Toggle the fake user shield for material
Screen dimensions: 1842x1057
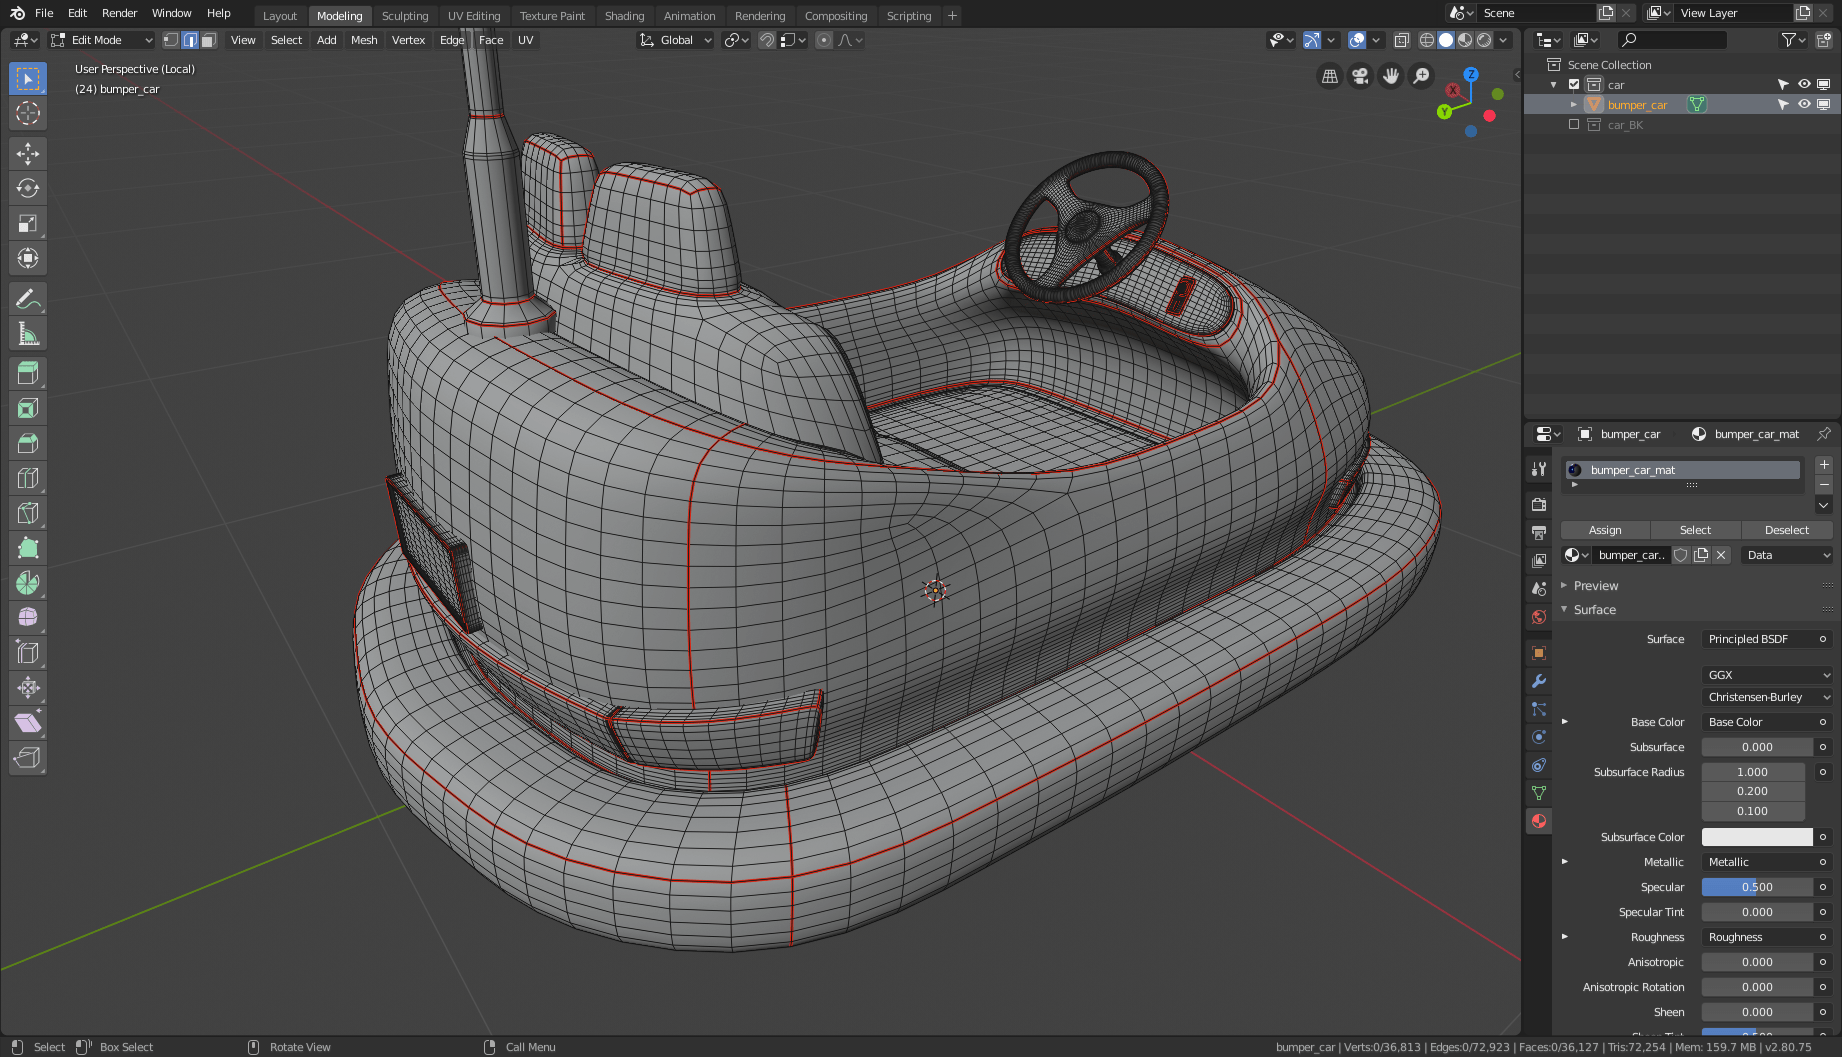tap(1682, 555)
